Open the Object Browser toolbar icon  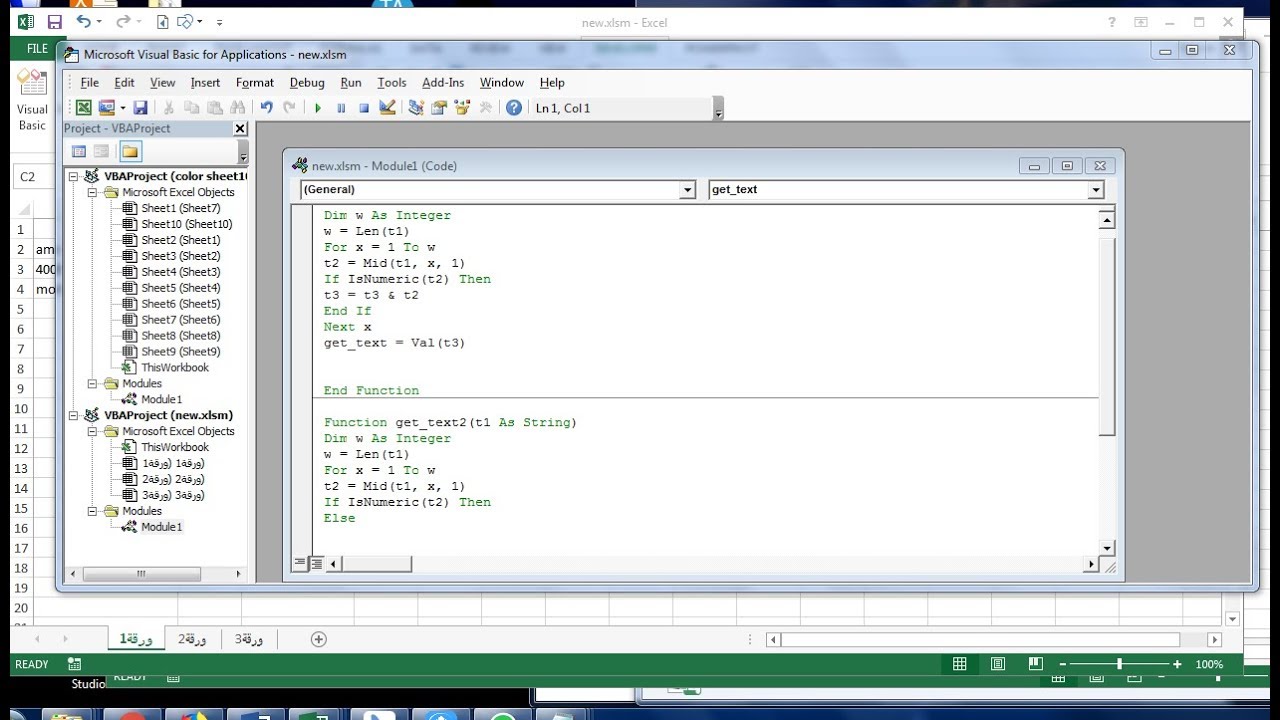click(x=462, y=108)
